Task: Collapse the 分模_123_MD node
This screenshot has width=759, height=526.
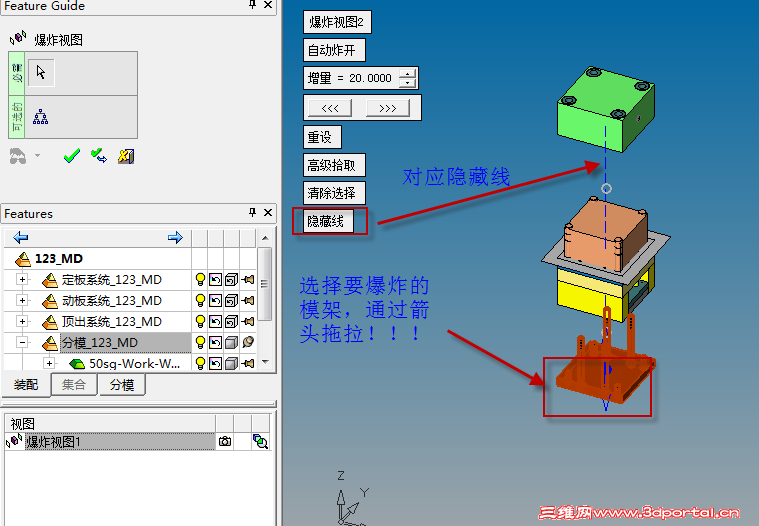Action: pos(22,342)
